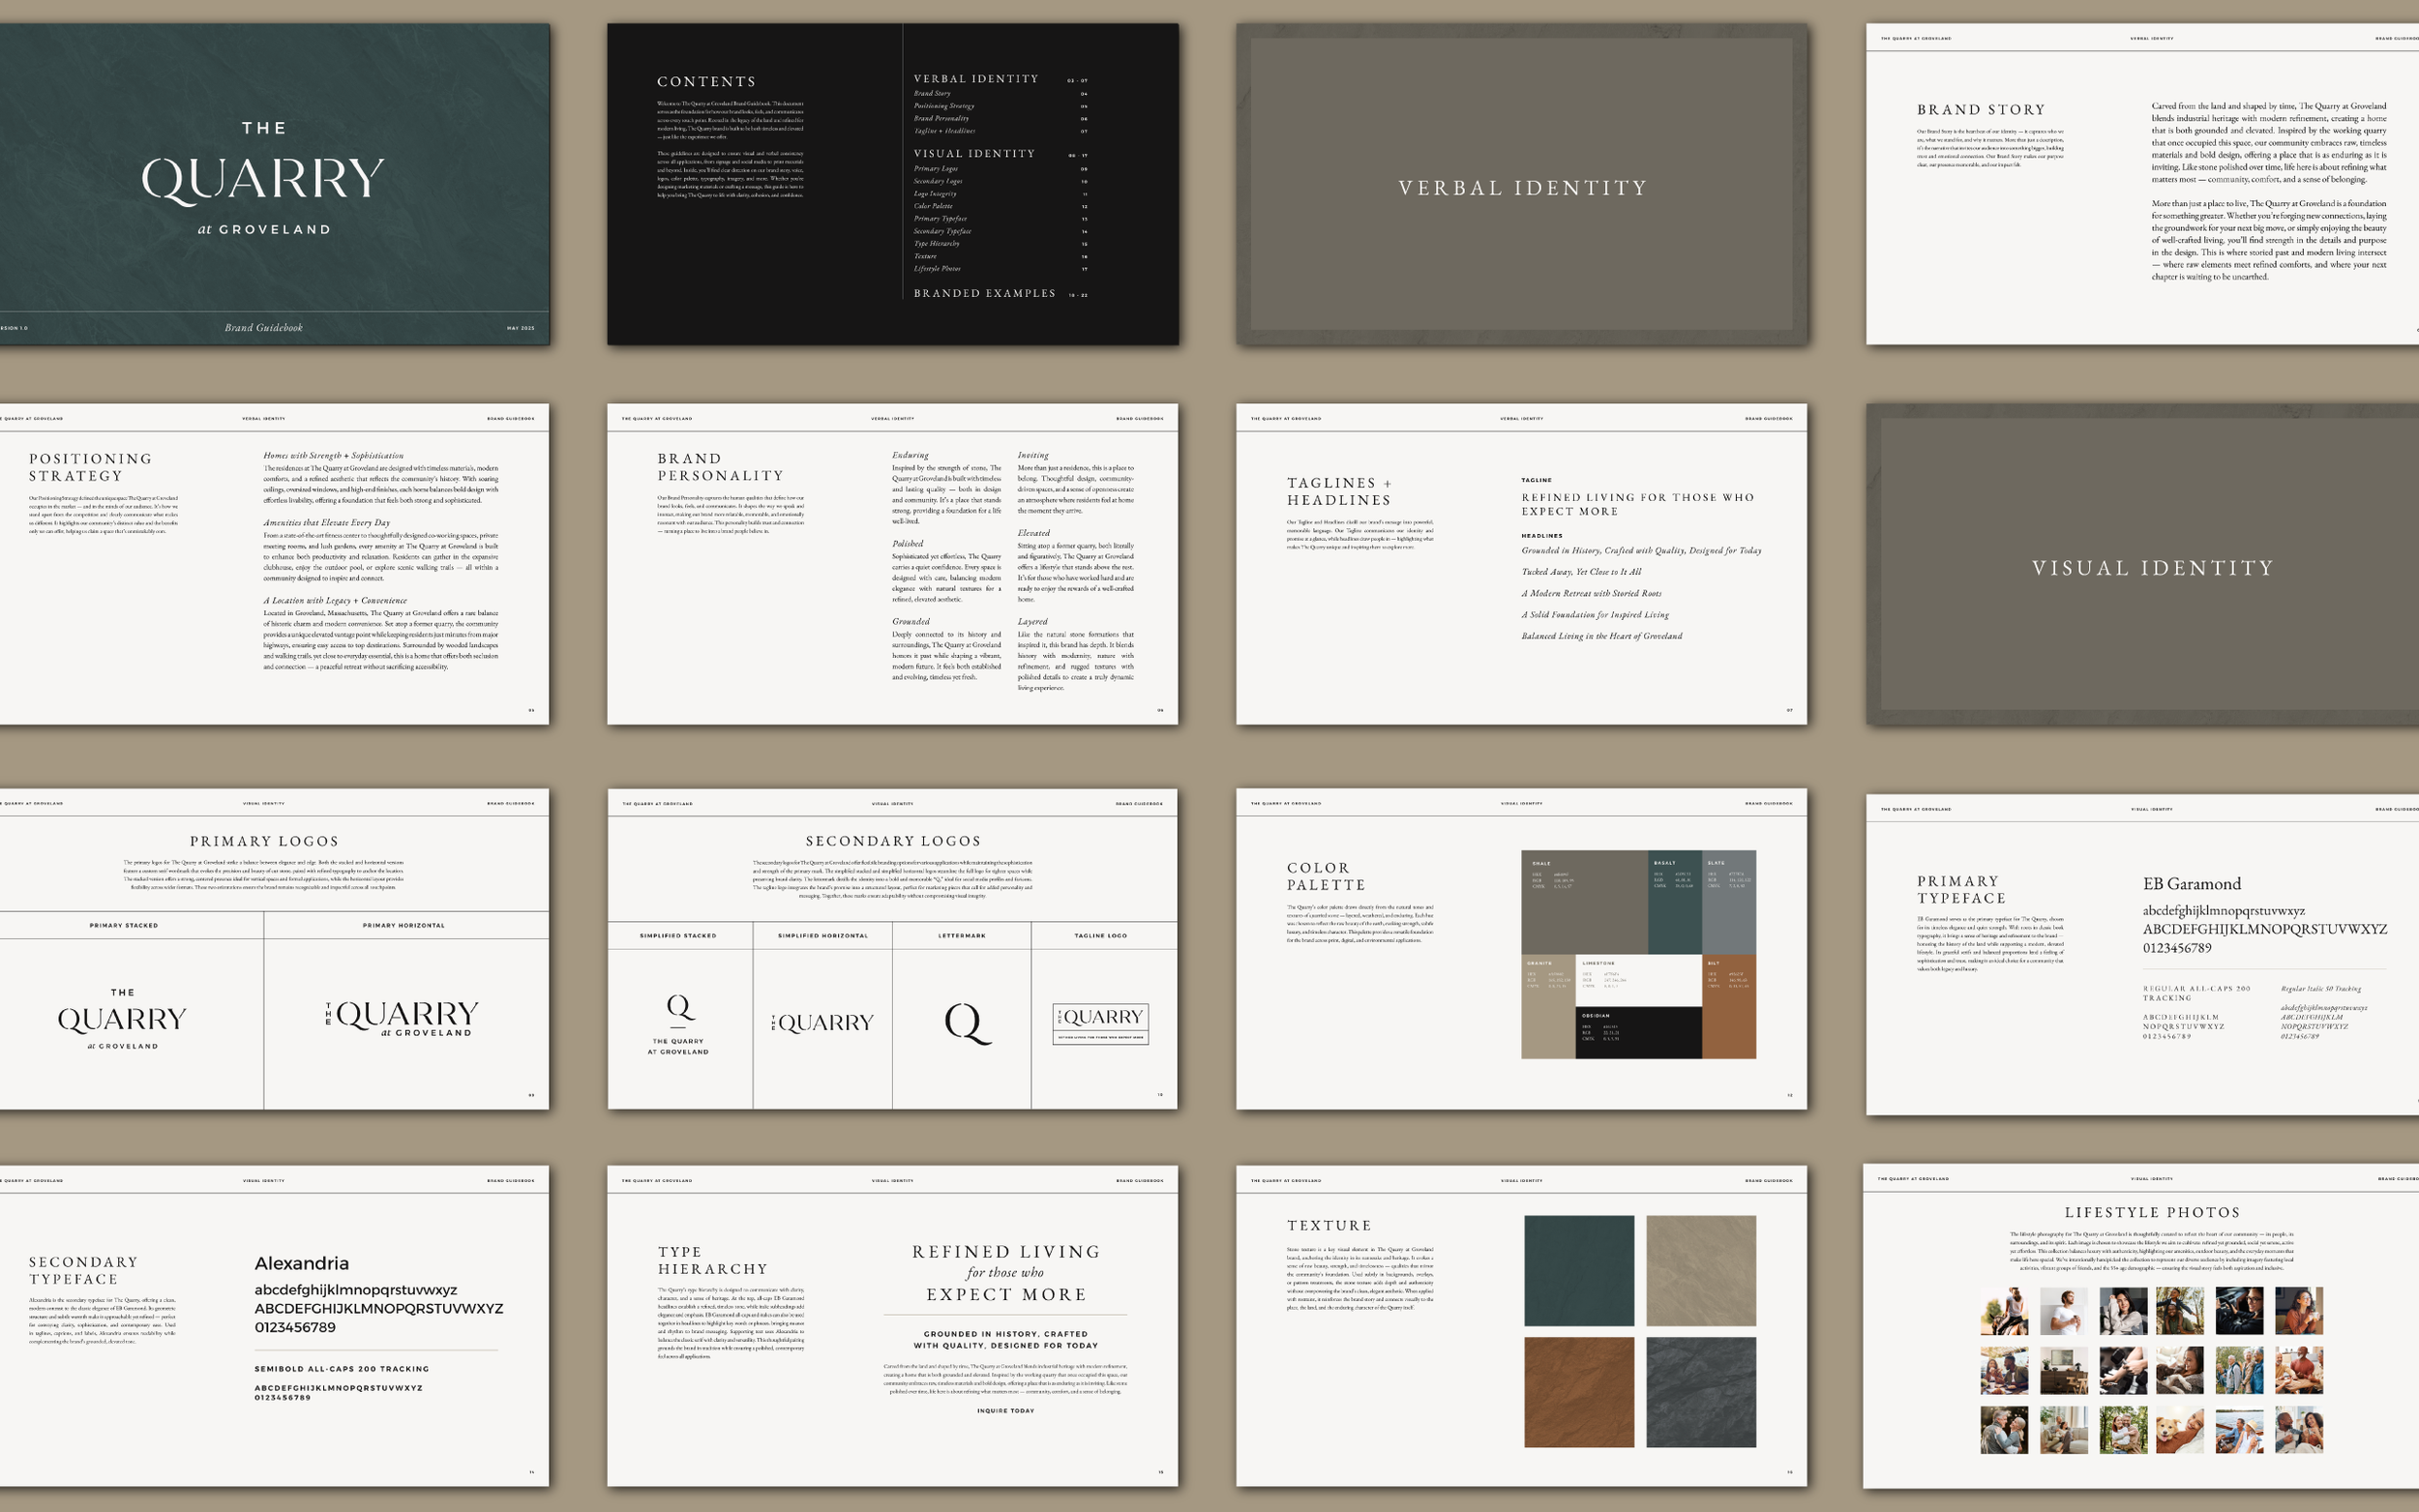Pick the Silt color swatch
Image resolution: width=2419 pixels, height=1512 pixels.
click(1729, 1007)
